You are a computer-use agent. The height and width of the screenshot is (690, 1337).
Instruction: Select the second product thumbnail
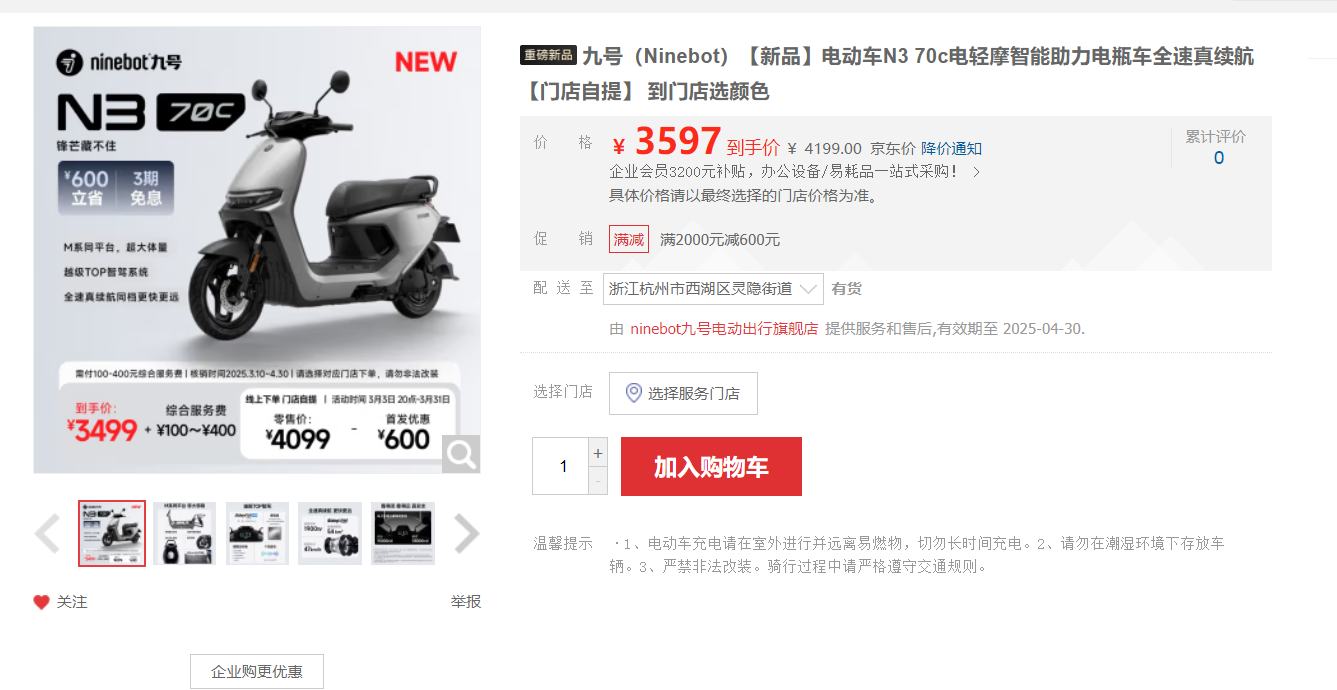184,533
